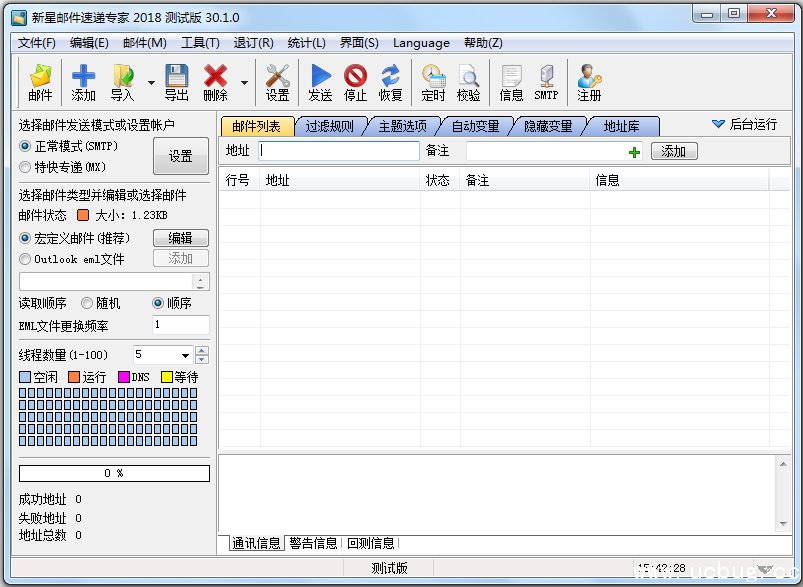Select the Outlook eml文件 radio option
This screenshot has width=803, height=587.
click(26, 259)
